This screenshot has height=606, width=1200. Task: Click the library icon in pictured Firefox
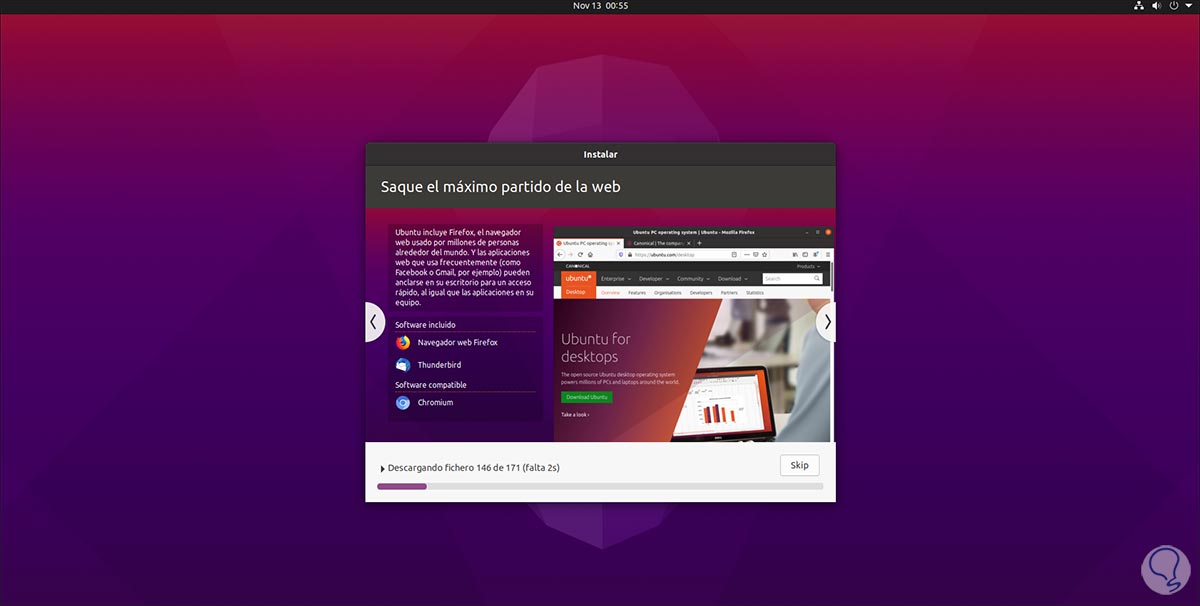(x=794, y=255)
